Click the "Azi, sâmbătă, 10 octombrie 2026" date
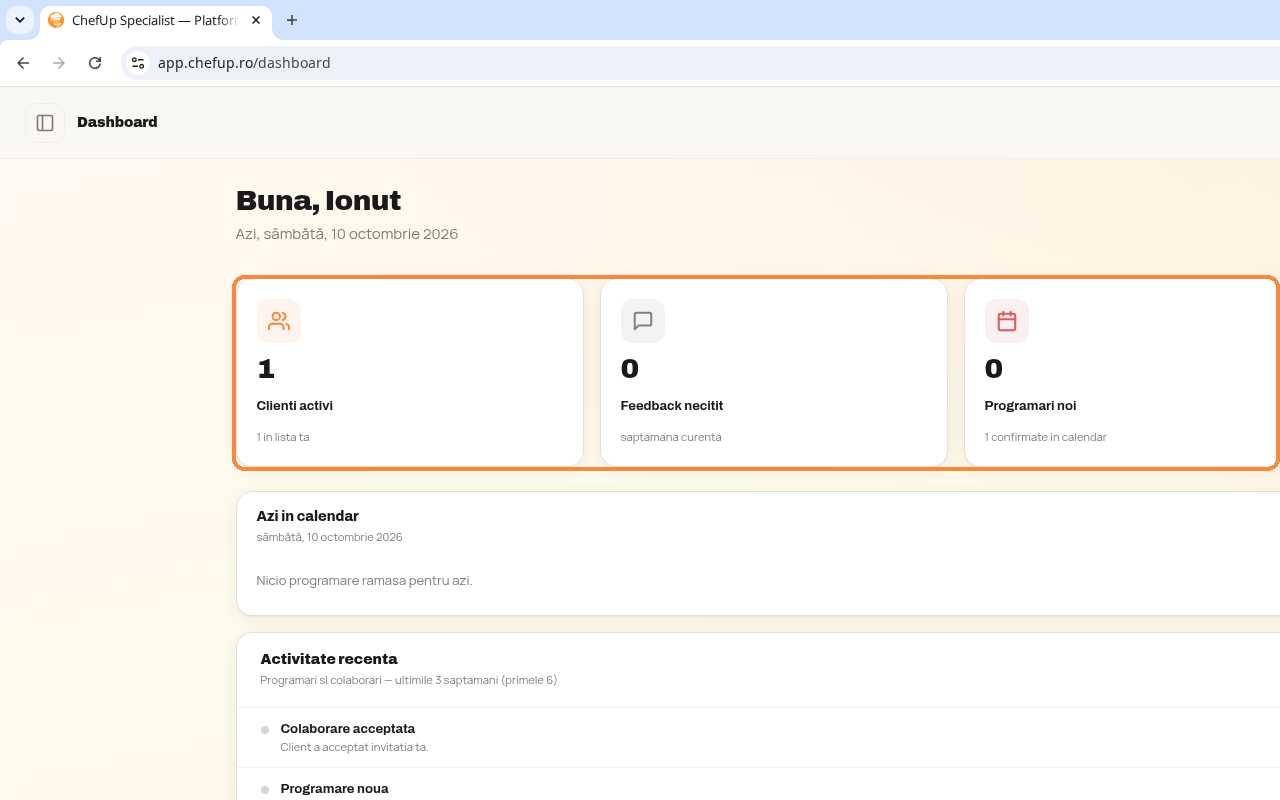The width and height of the screenshot is (1280, 800). pyautogui.click(x=347, y=234)
